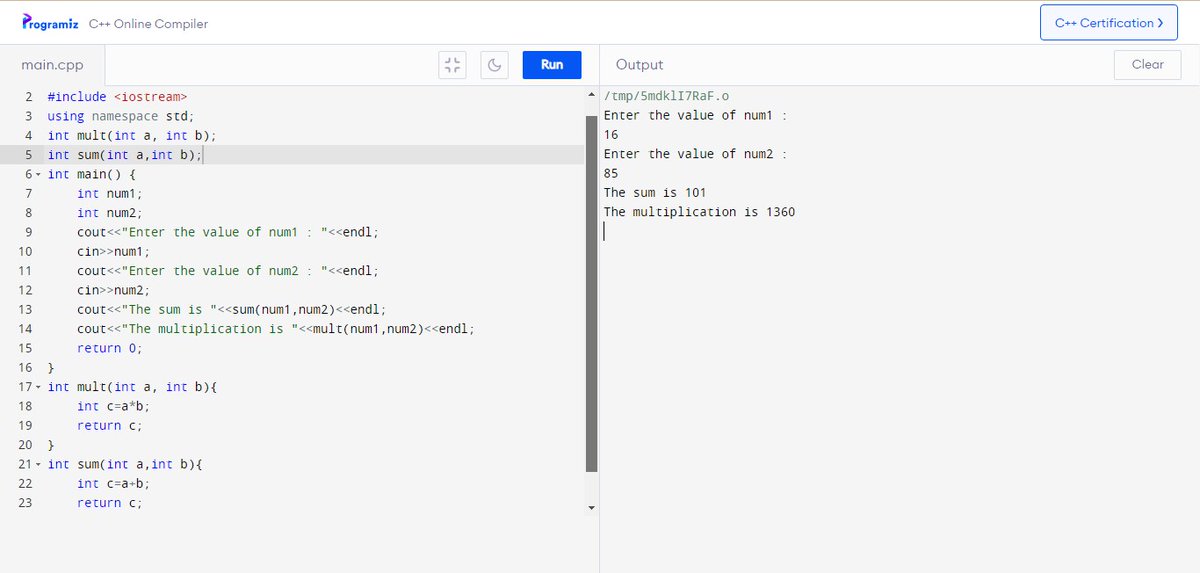Click the line printing "The sum is"
1200x573 pixels.
231,309
